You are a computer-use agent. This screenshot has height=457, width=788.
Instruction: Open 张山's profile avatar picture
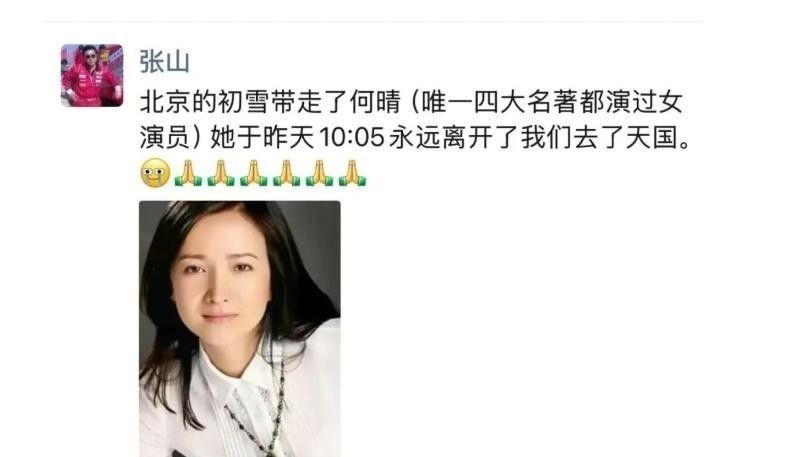tap(92, 75)
